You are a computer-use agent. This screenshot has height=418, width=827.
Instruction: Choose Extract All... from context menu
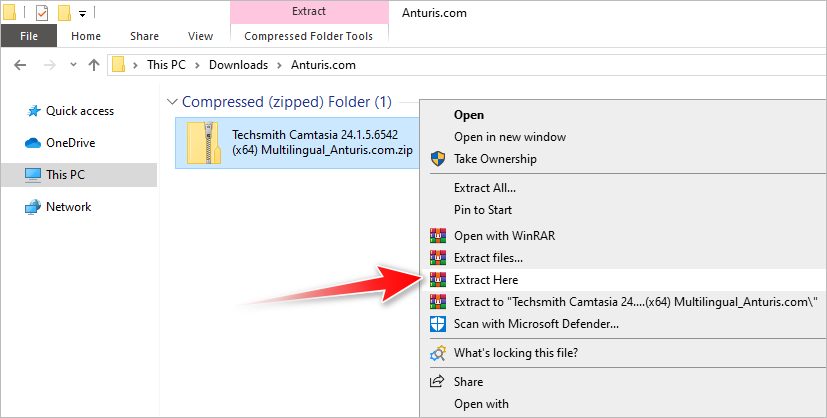point(484,187)
